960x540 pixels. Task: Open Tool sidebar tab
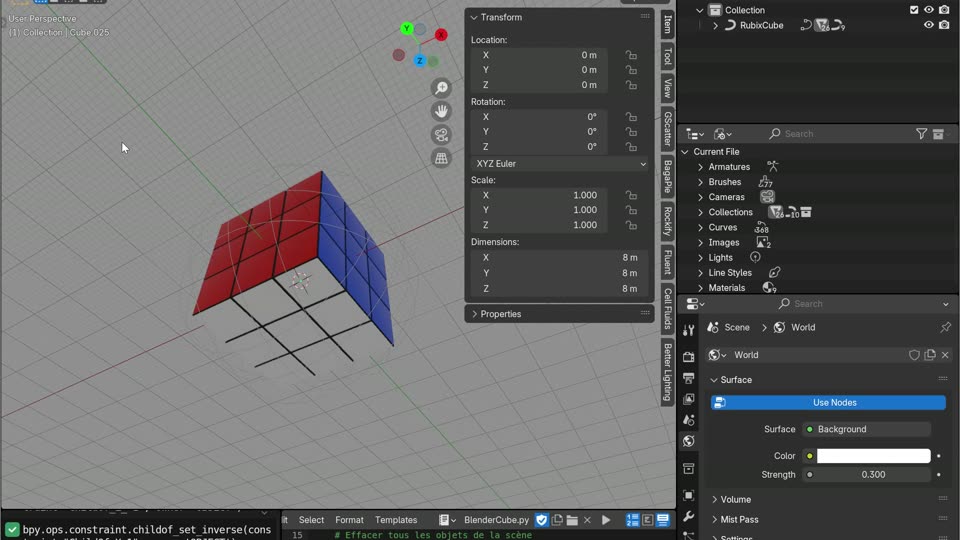point(667,57)
